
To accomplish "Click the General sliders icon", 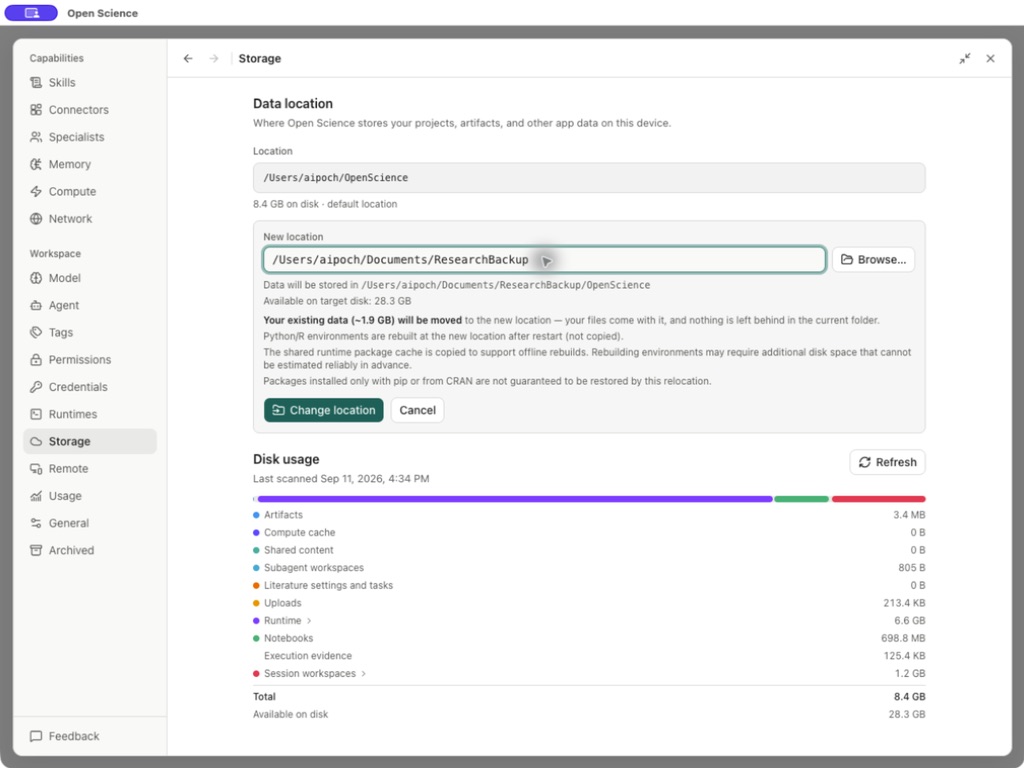I will pos(36,523).
